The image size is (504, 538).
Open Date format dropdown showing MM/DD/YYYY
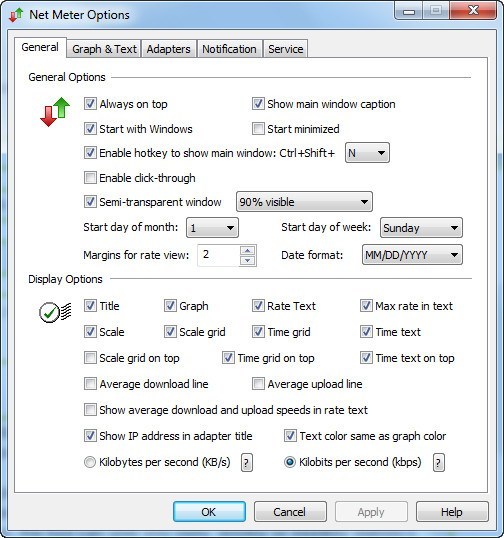pyautogui.click(x=412, y=255)
